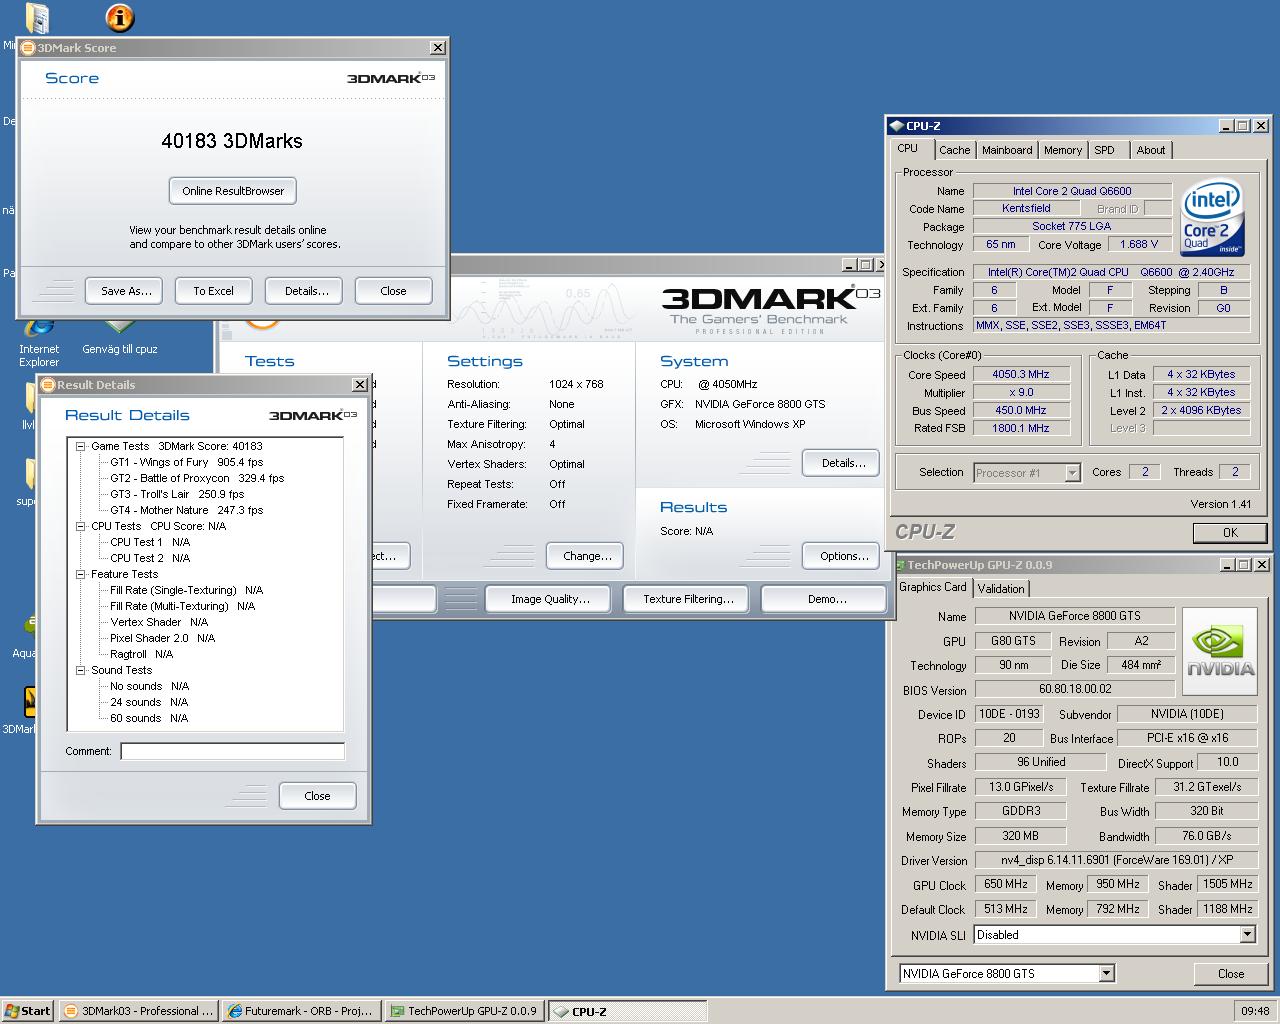Image resolution: width=1280 pixels, height=1024 pixels.
Task: Open the graphics card selector dropdown in GPU-Z
Action: point(1106,974)
